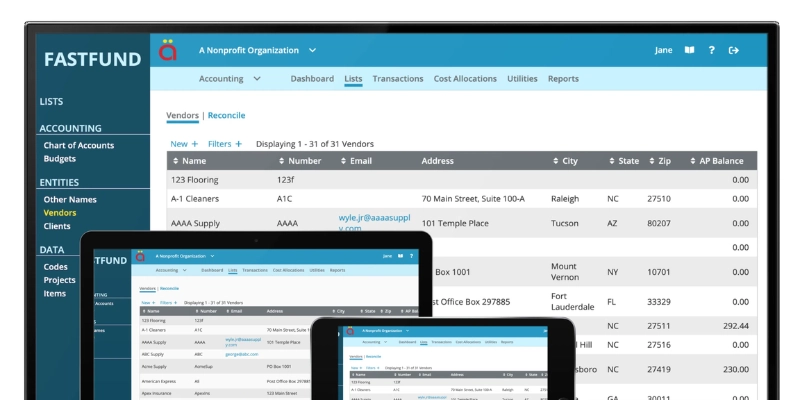Screen dimensions: 800x400
Task: Sort by State column on the monitor
Action: (x=624, y=161)
